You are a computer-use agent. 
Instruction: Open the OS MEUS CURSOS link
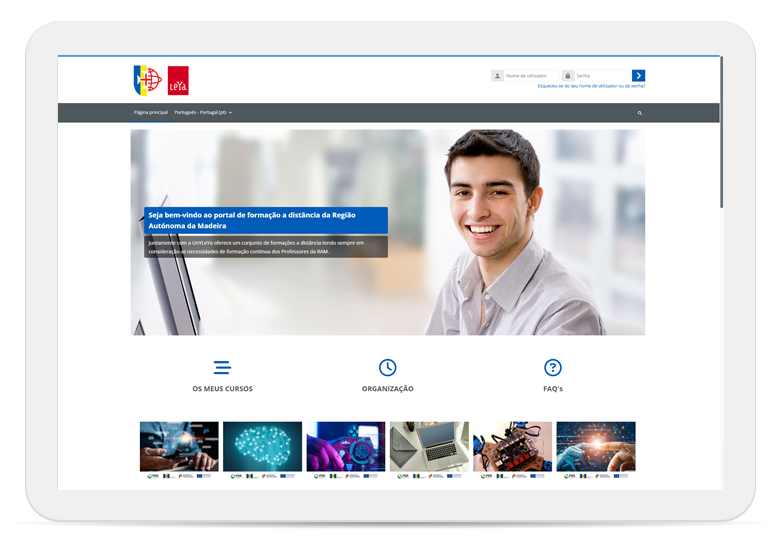coord(222,389)
